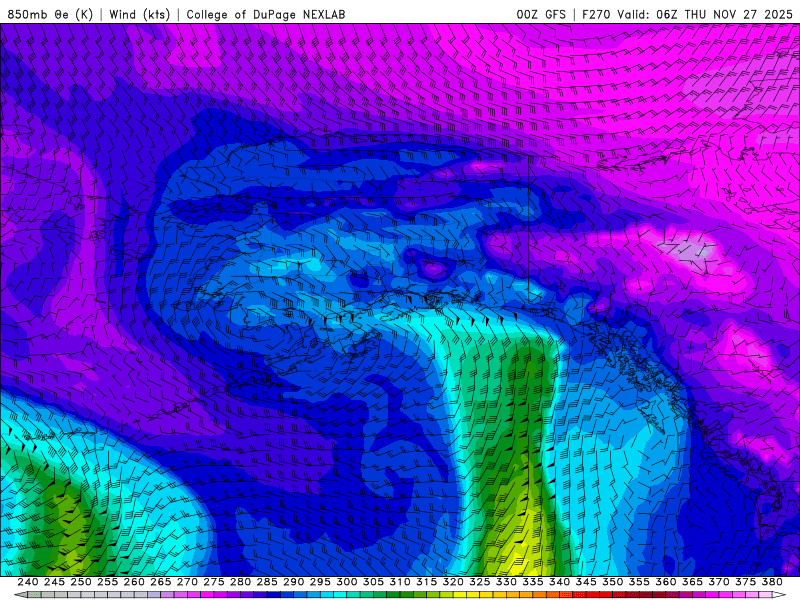
Task: Click the 240 value on the color scale
Action: 28,582
